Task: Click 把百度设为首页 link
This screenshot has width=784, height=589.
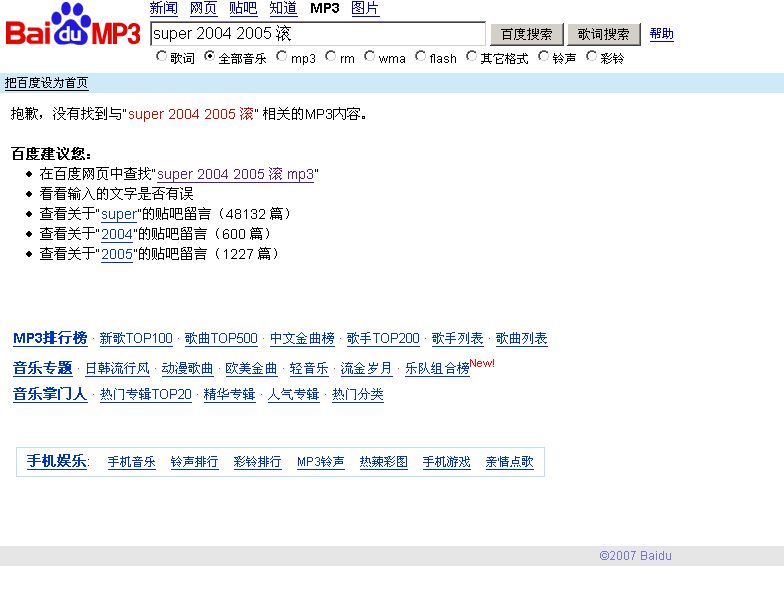Action: [46, 83]
